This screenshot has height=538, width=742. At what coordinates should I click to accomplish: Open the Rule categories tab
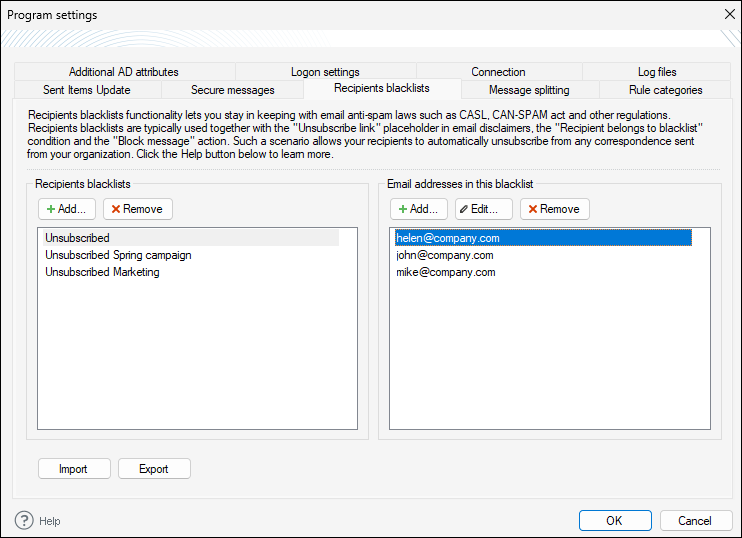[x=665, y=90]
